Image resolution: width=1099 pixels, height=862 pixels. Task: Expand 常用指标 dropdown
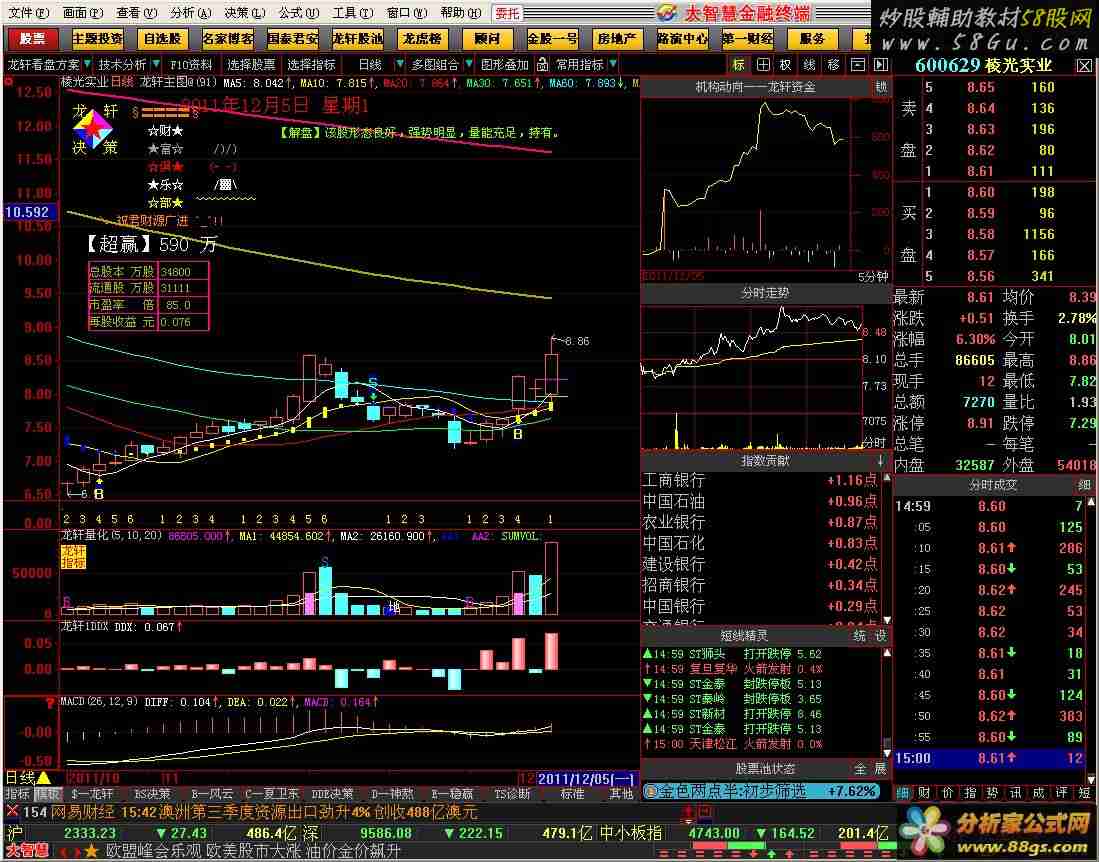click(x=613, y=64)
